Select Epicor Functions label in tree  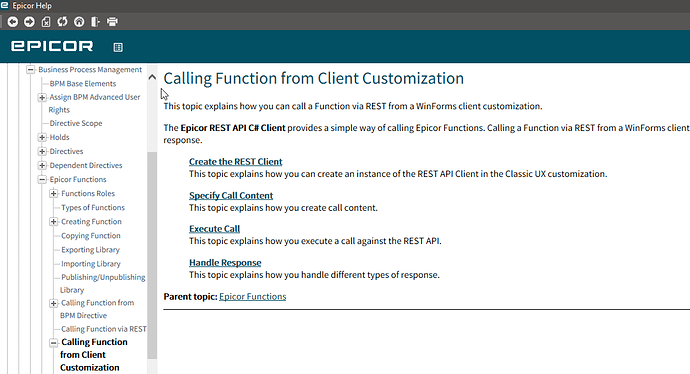click(78, 180)
